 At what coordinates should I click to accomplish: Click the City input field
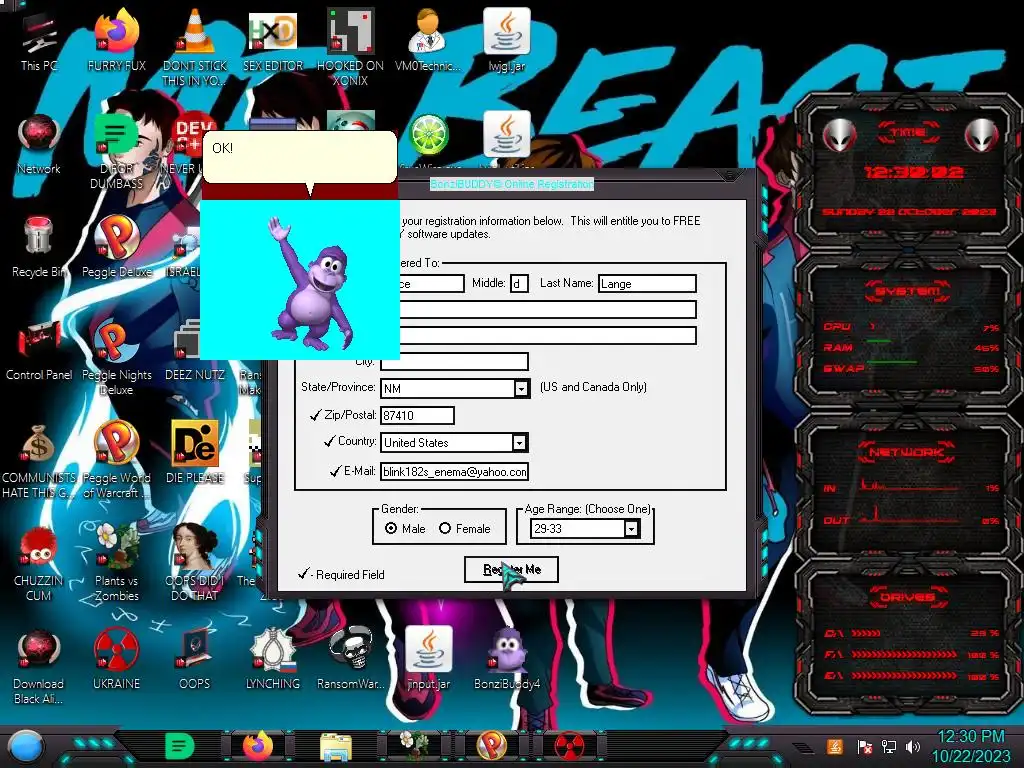tap(455, 361)
